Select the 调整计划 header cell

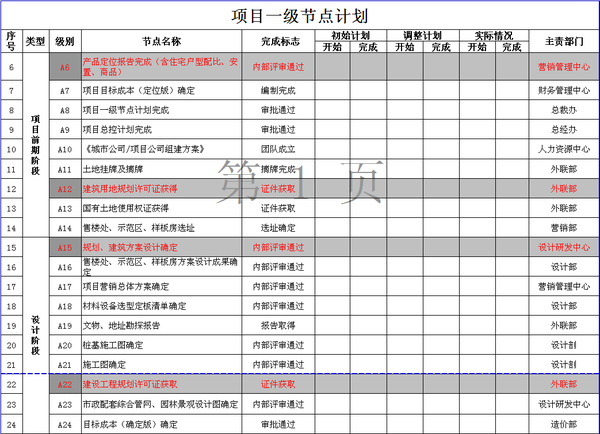(x=423, y=36)
